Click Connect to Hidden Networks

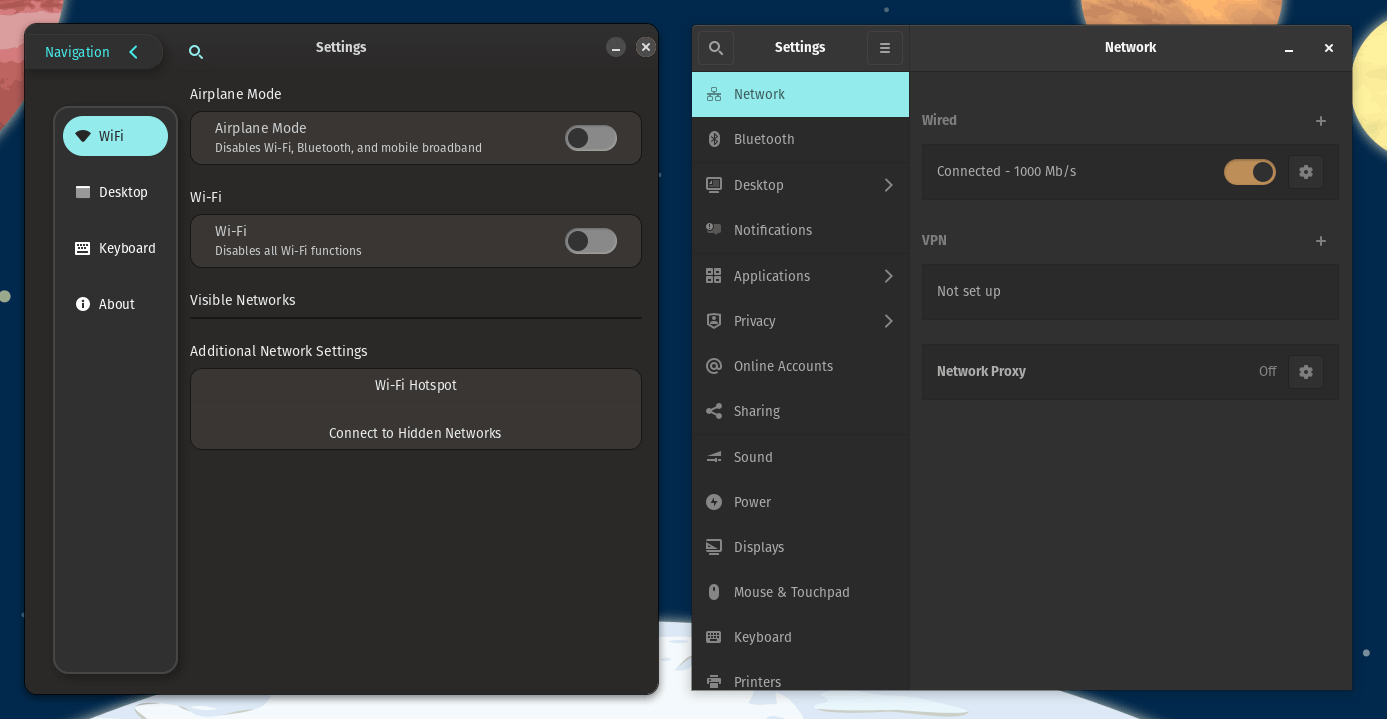tap(415, 433)
